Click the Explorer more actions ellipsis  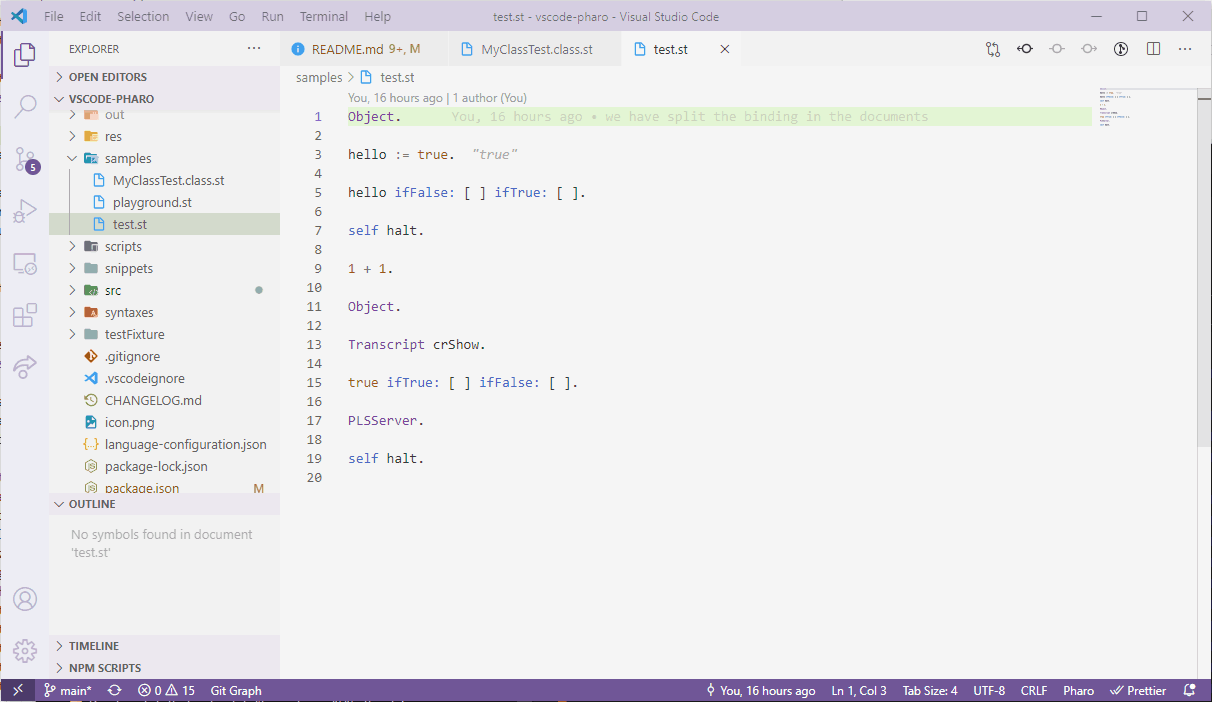(x=255, y=49)
